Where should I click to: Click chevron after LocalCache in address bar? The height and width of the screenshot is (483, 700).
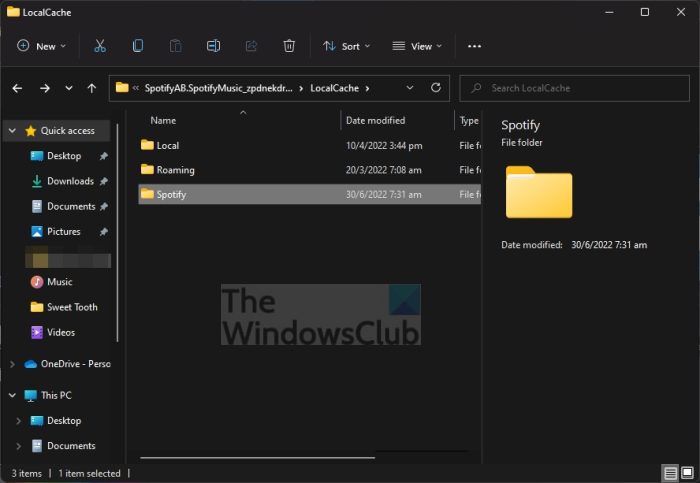click(x=367, y=88)
